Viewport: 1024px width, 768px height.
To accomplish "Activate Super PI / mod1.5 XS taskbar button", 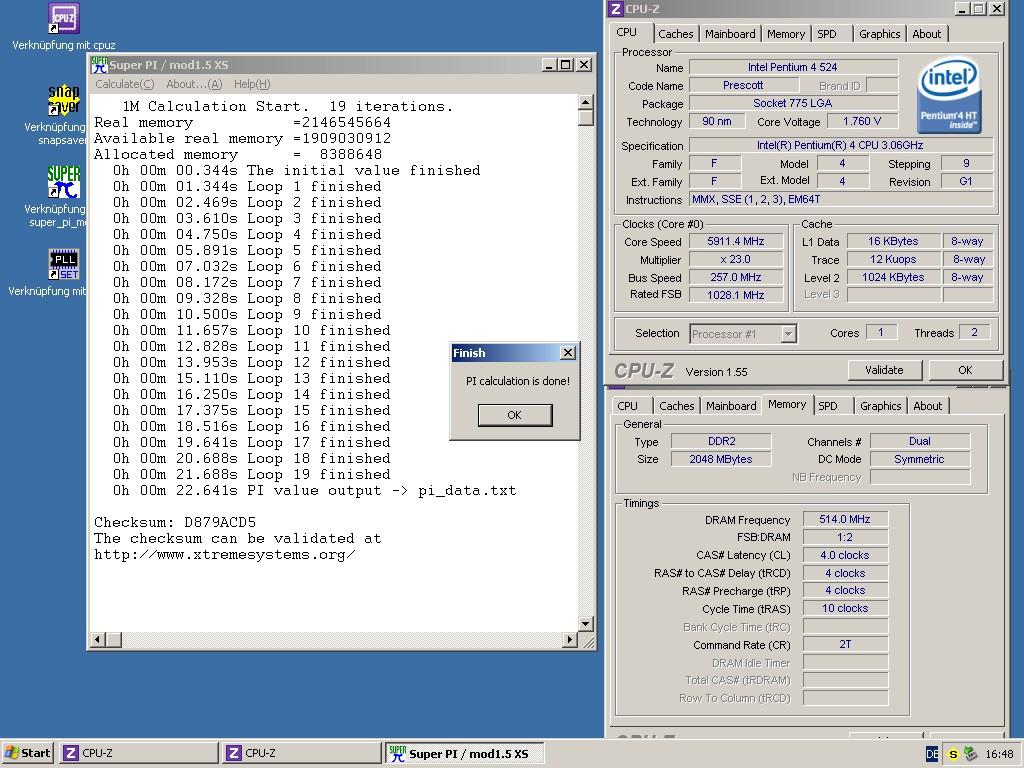I will [465, 753].
